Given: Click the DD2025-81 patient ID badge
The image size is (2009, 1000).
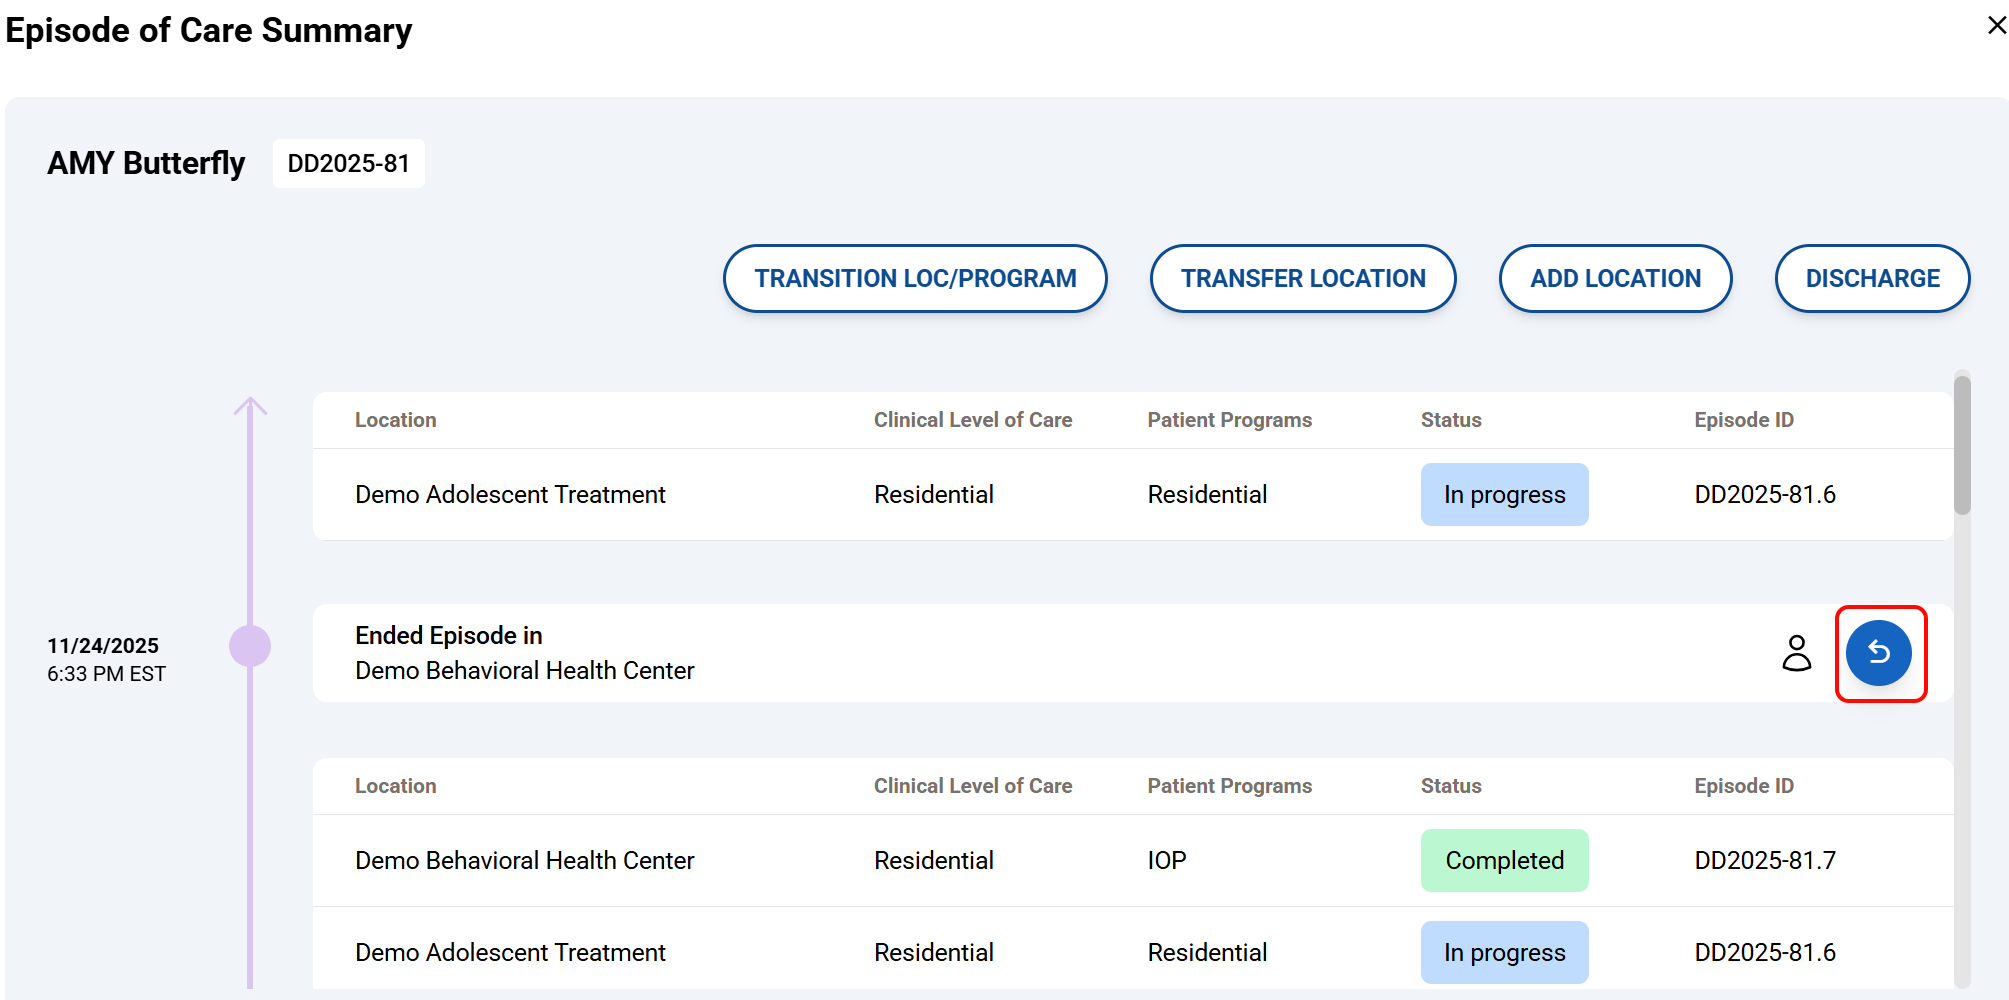Looking at the screenshot, I should coord(348,163).
